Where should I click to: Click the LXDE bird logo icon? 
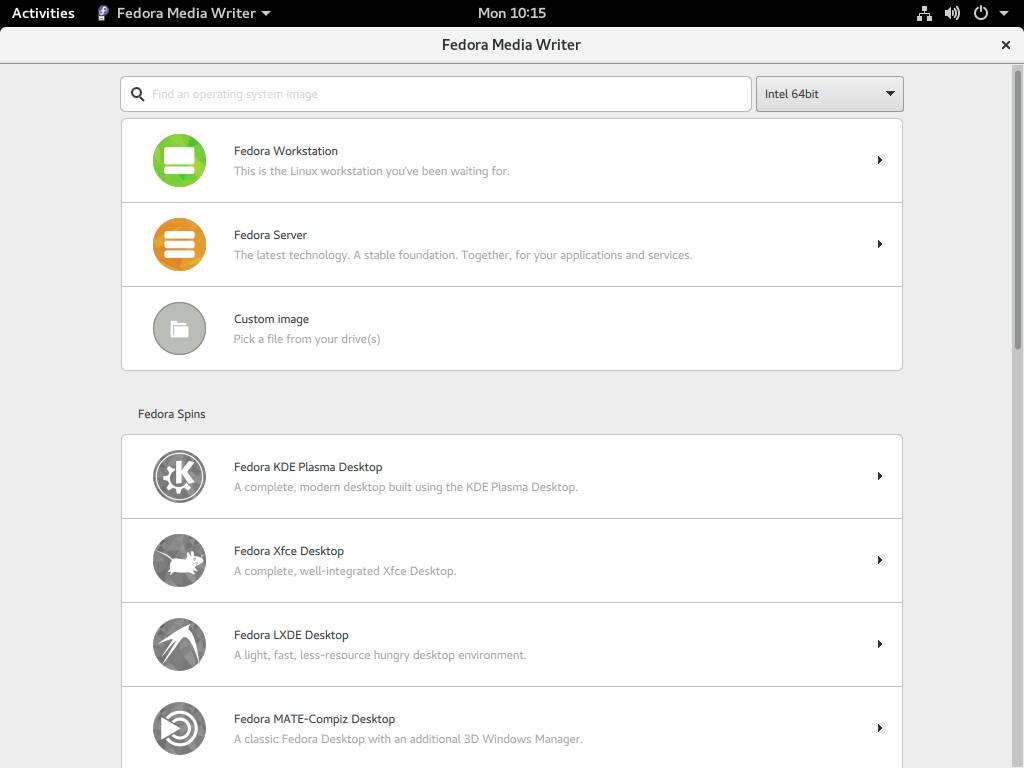[179, 645]
